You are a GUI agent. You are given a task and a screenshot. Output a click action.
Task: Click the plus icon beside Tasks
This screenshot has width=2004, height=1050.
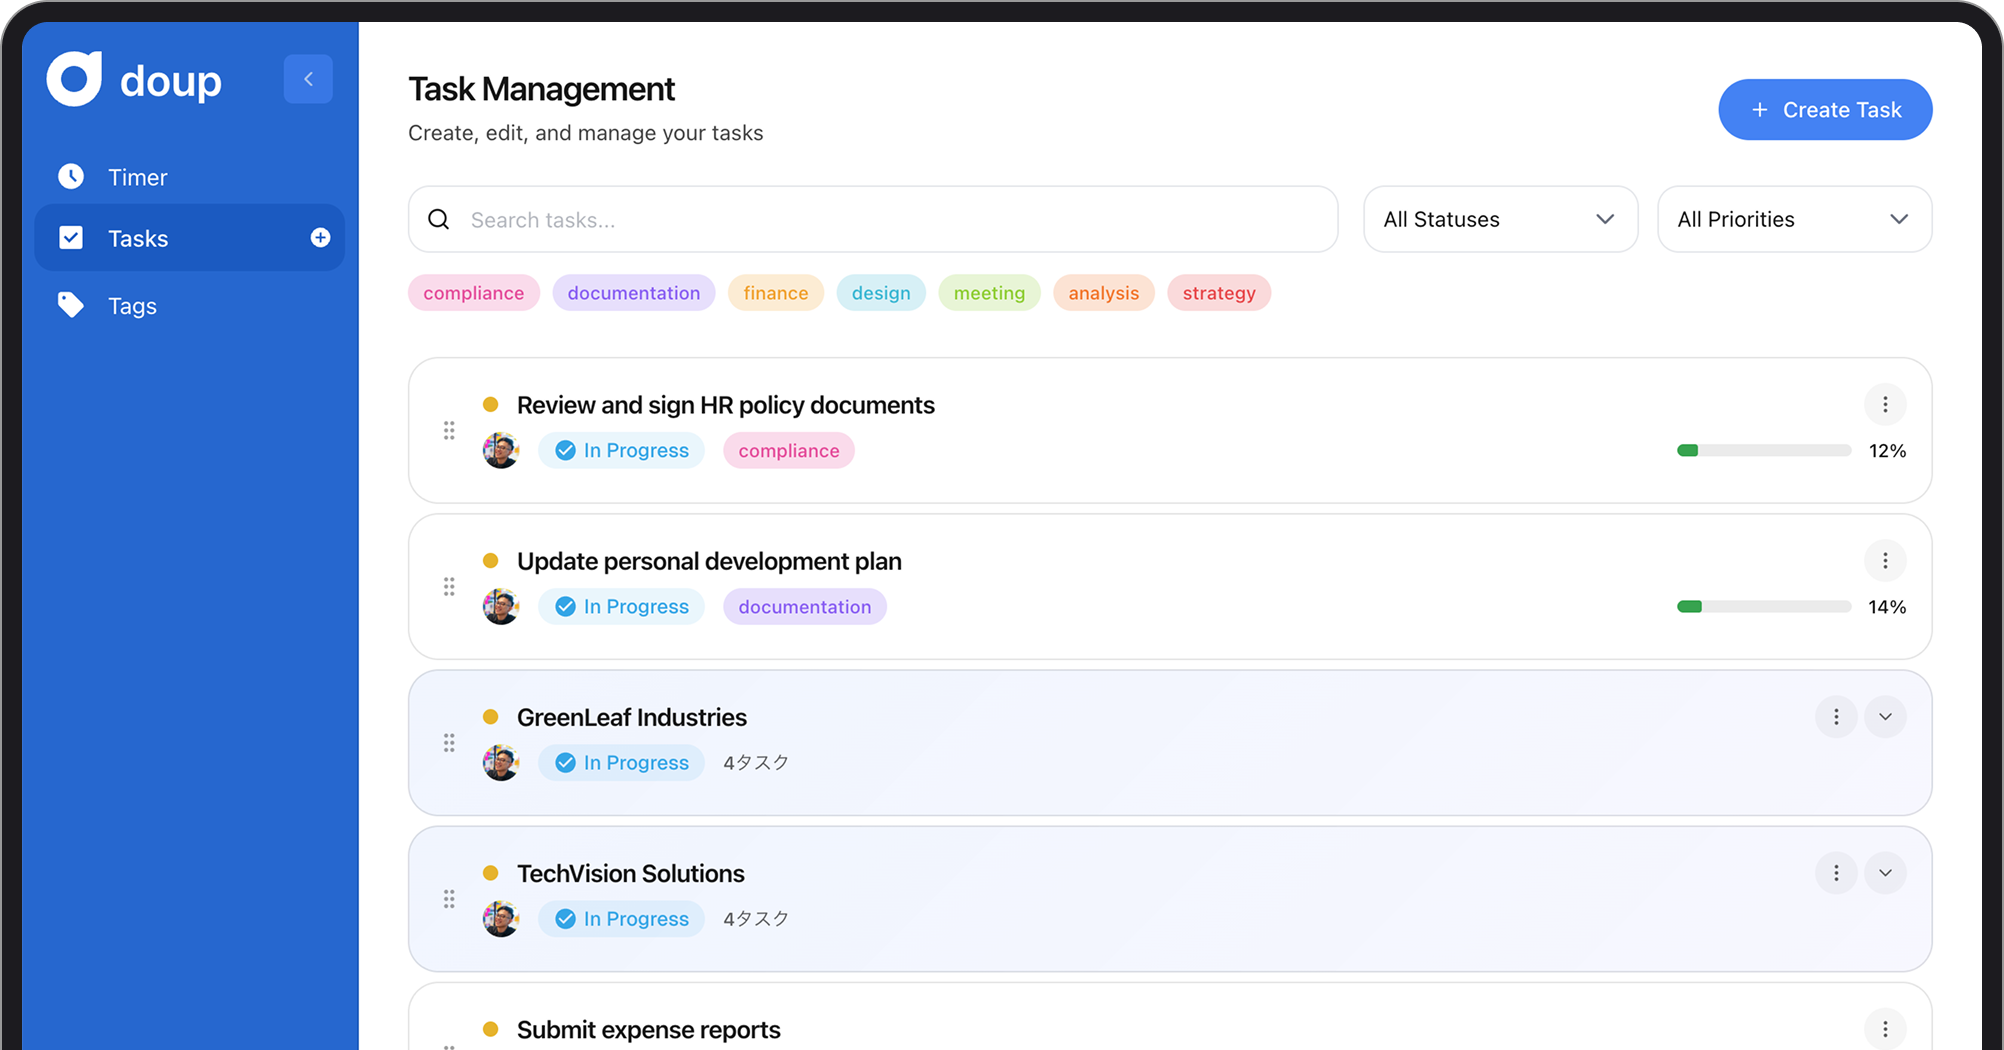[x=320, y=237]
